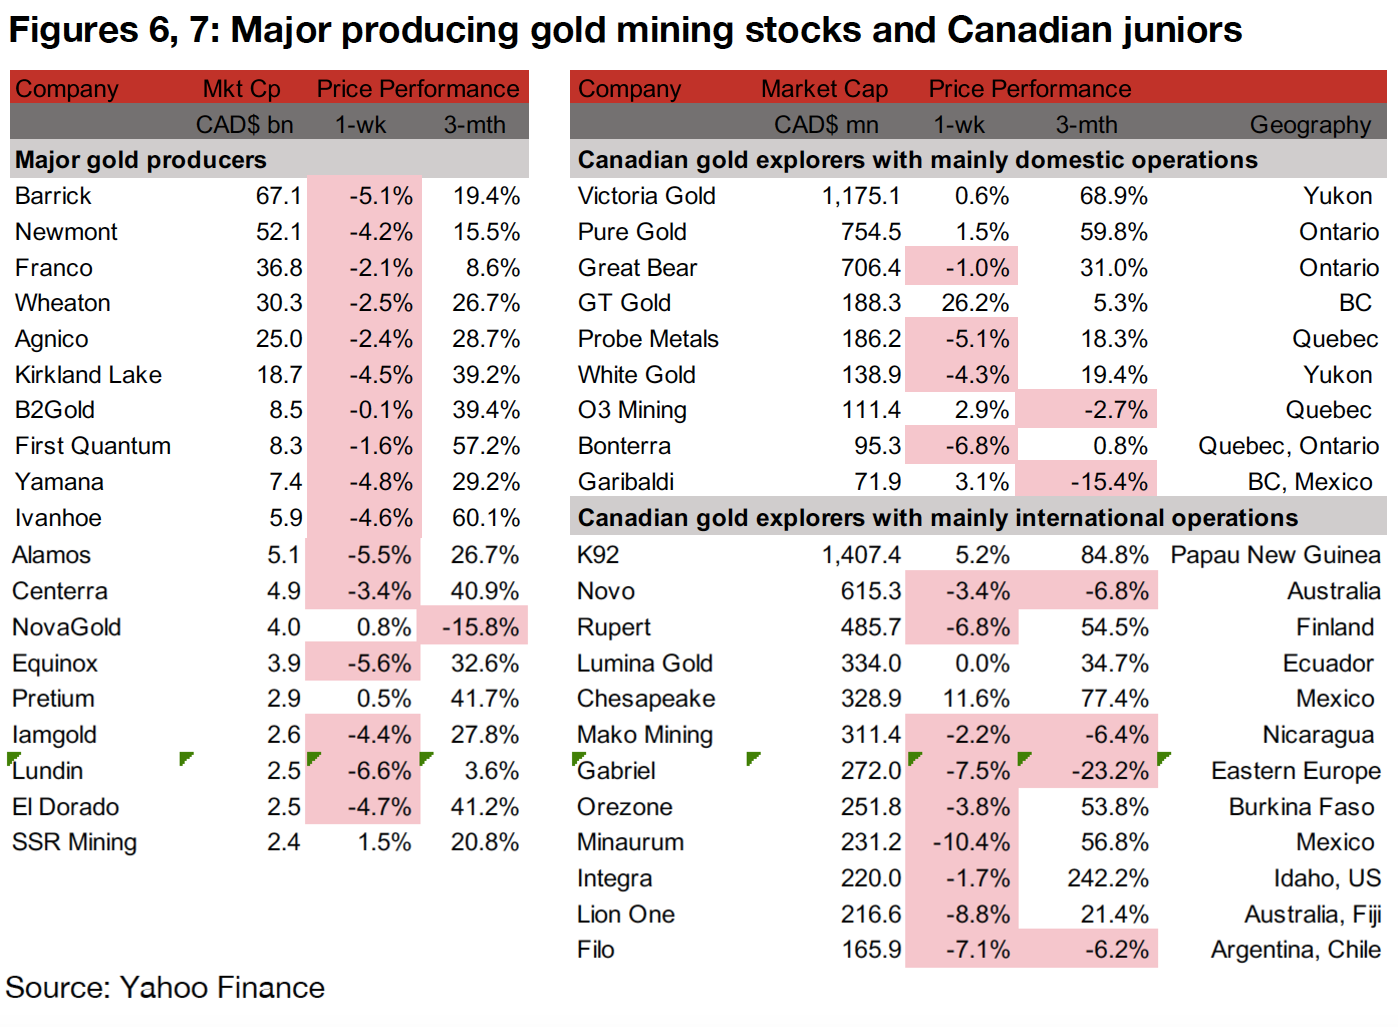Click the pink Minaurum -10.4% cell
Image resolution: width=1398 pixels, height=1027 pixels.
(x=970, y=842)
